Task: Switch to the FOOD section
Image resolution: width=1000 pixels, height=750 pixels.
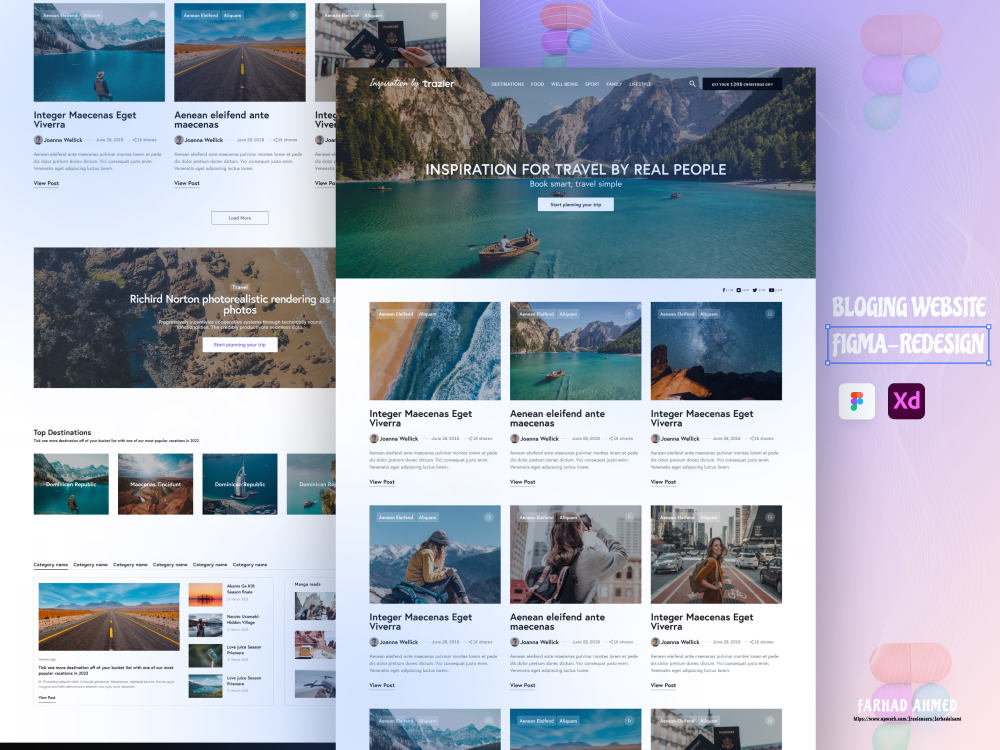Action: click(x=537, y=84)
